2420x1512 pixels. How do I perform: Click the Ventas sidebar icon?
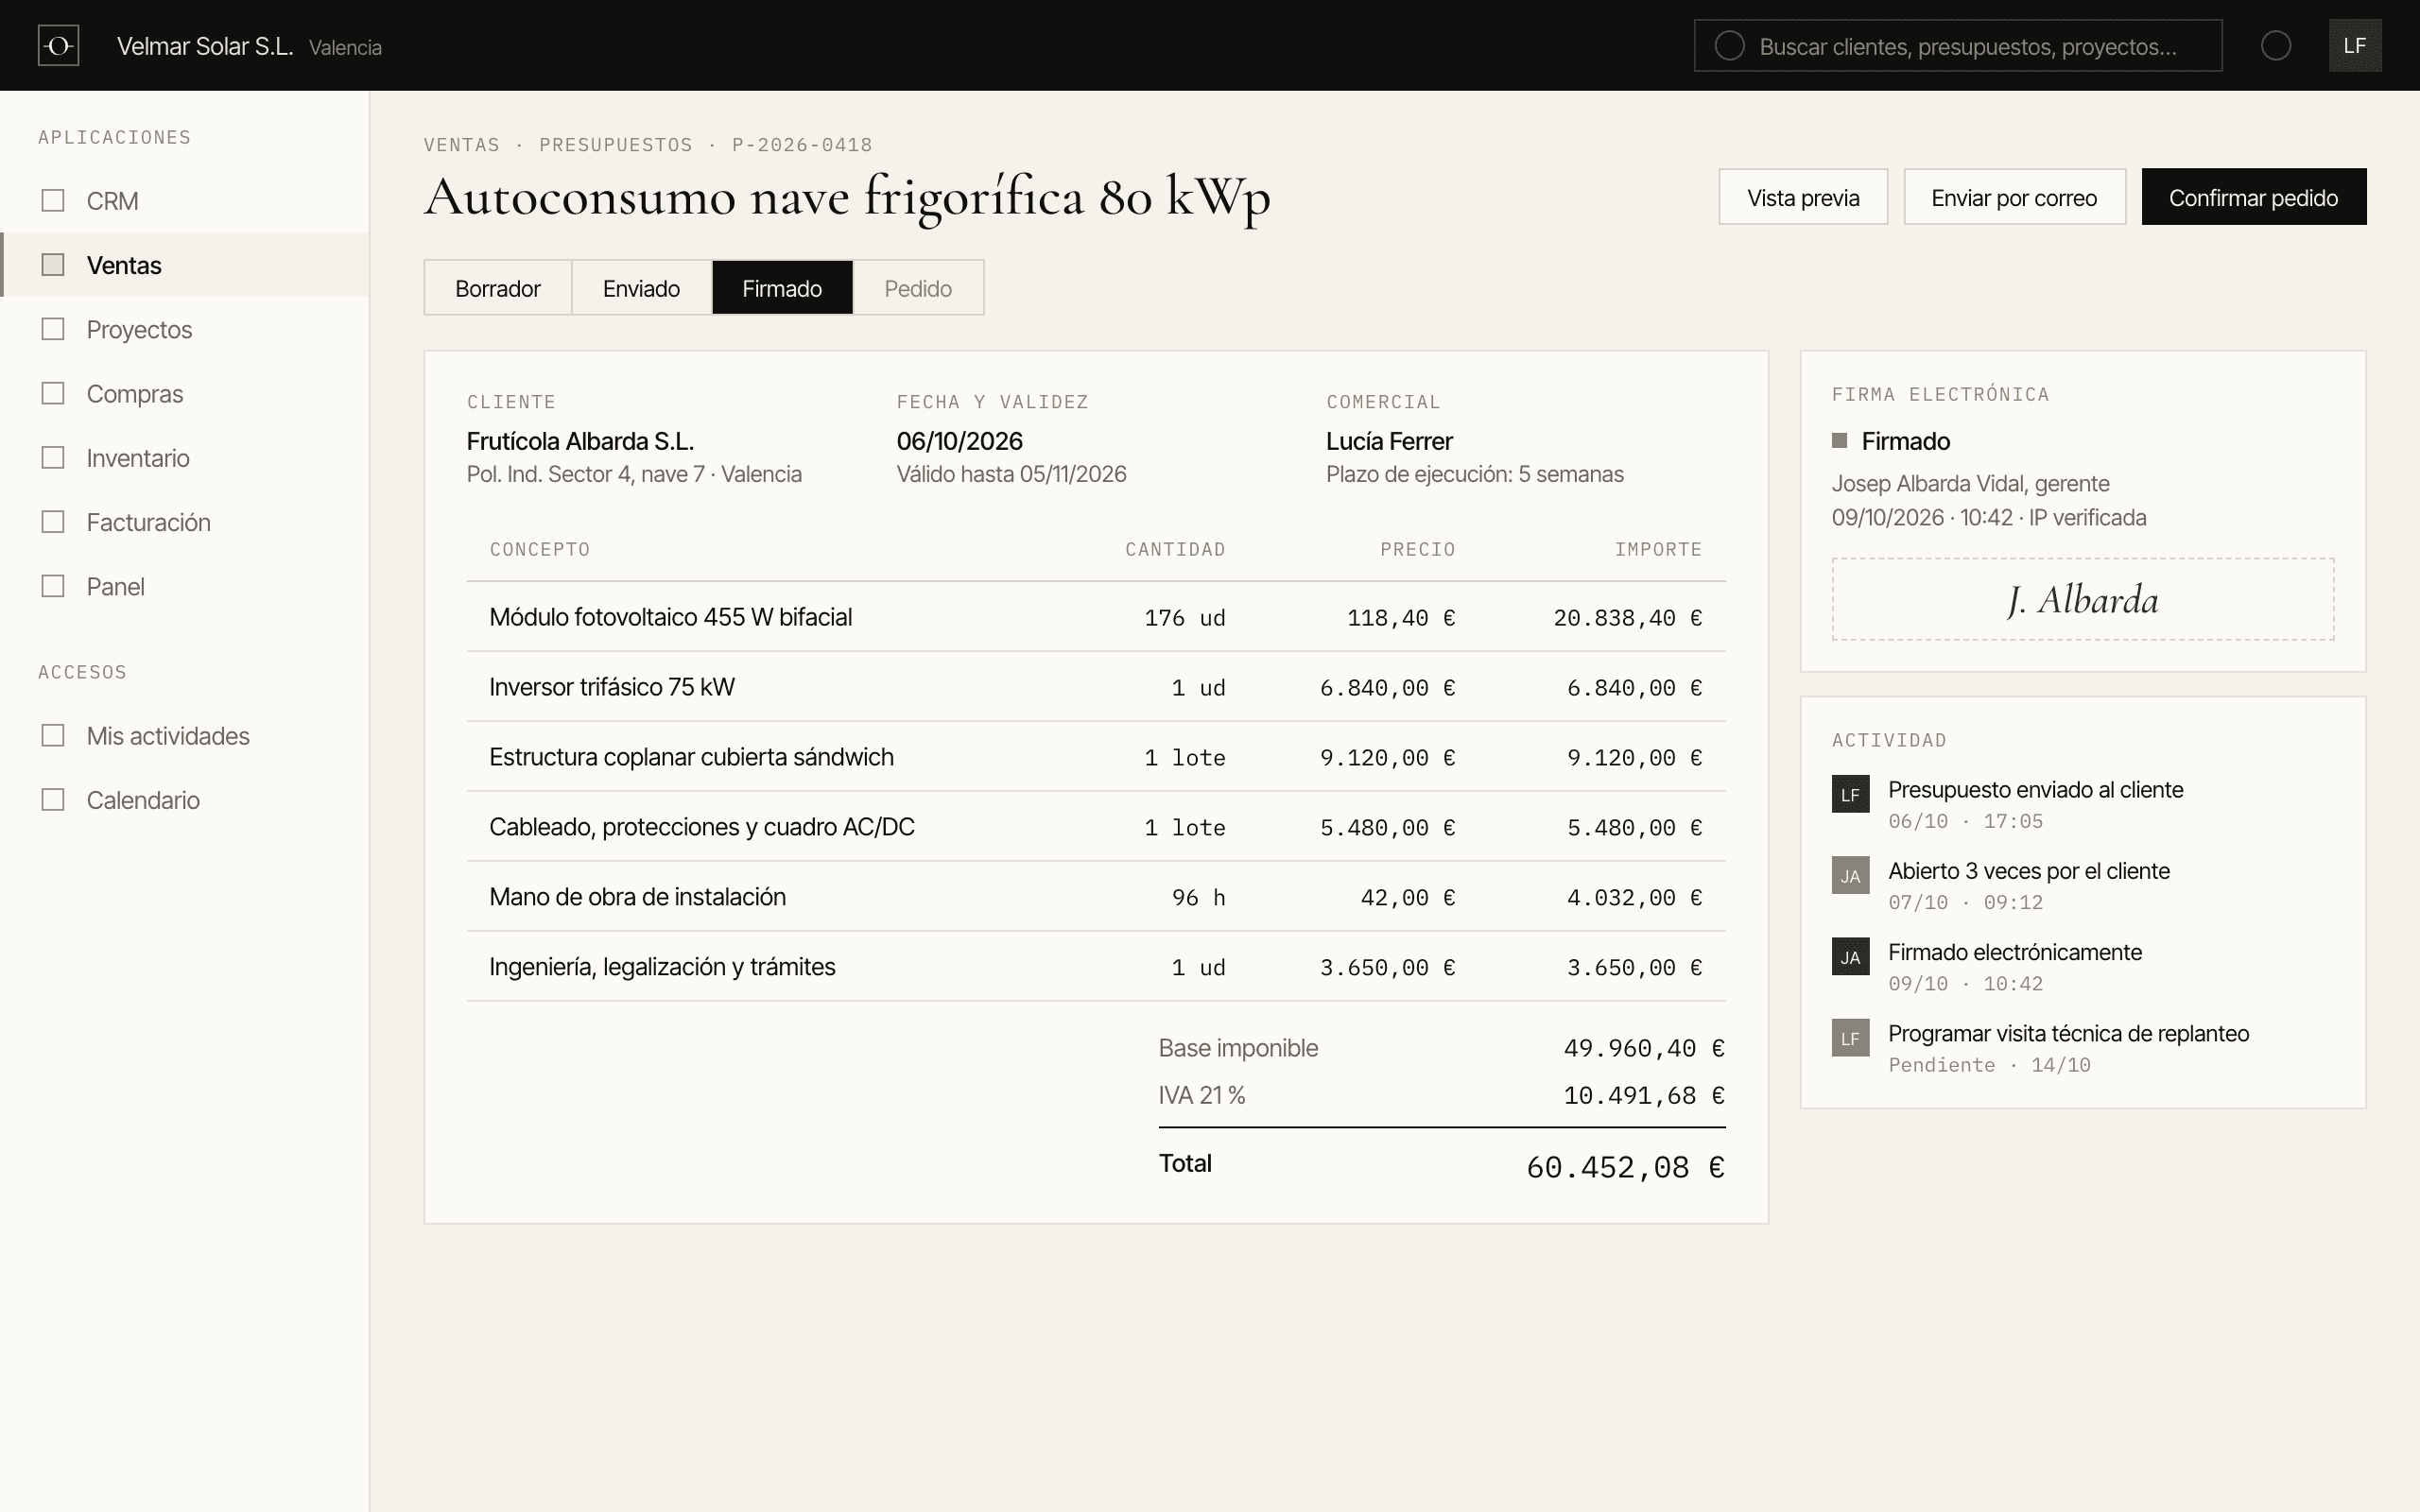[x=53, y=265]
